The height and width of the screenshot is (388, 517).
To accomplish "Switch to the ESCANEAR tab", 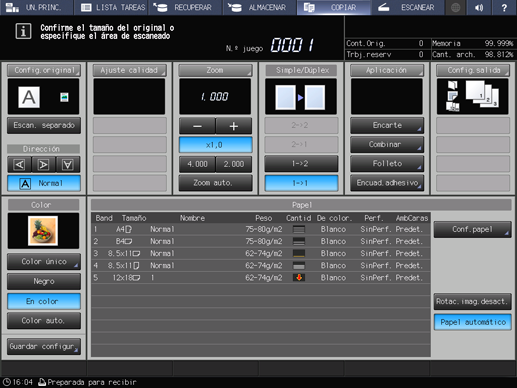I will (x=408, y=7).
